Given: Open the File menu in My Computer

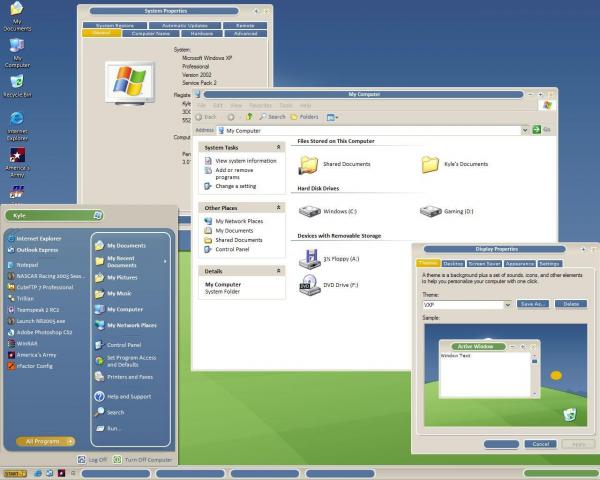Looking at the screenshot, I should click(x=201, y=105).
